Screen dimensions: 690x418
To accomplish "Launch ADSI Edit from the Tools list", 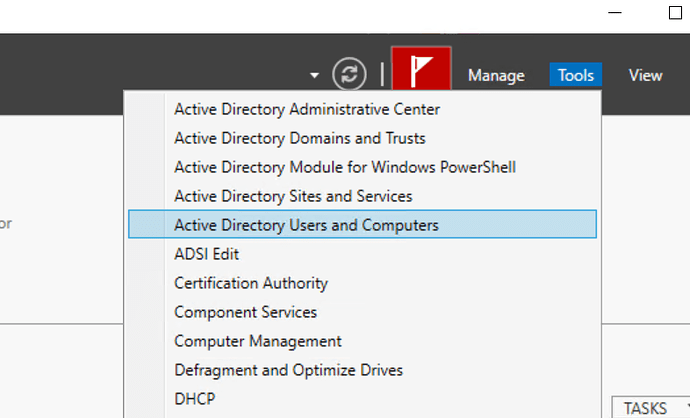I will [x=207, y=254].
